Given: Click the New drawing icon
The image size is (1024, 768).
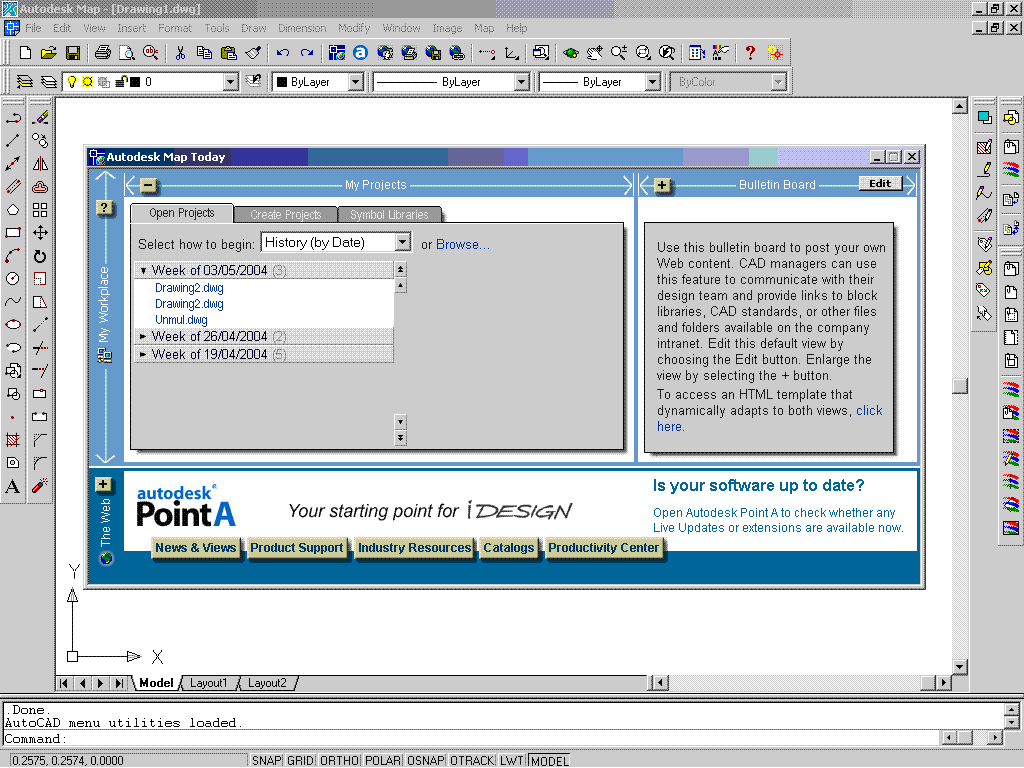Looking at the screenshot, I should [x=25, y=53].
